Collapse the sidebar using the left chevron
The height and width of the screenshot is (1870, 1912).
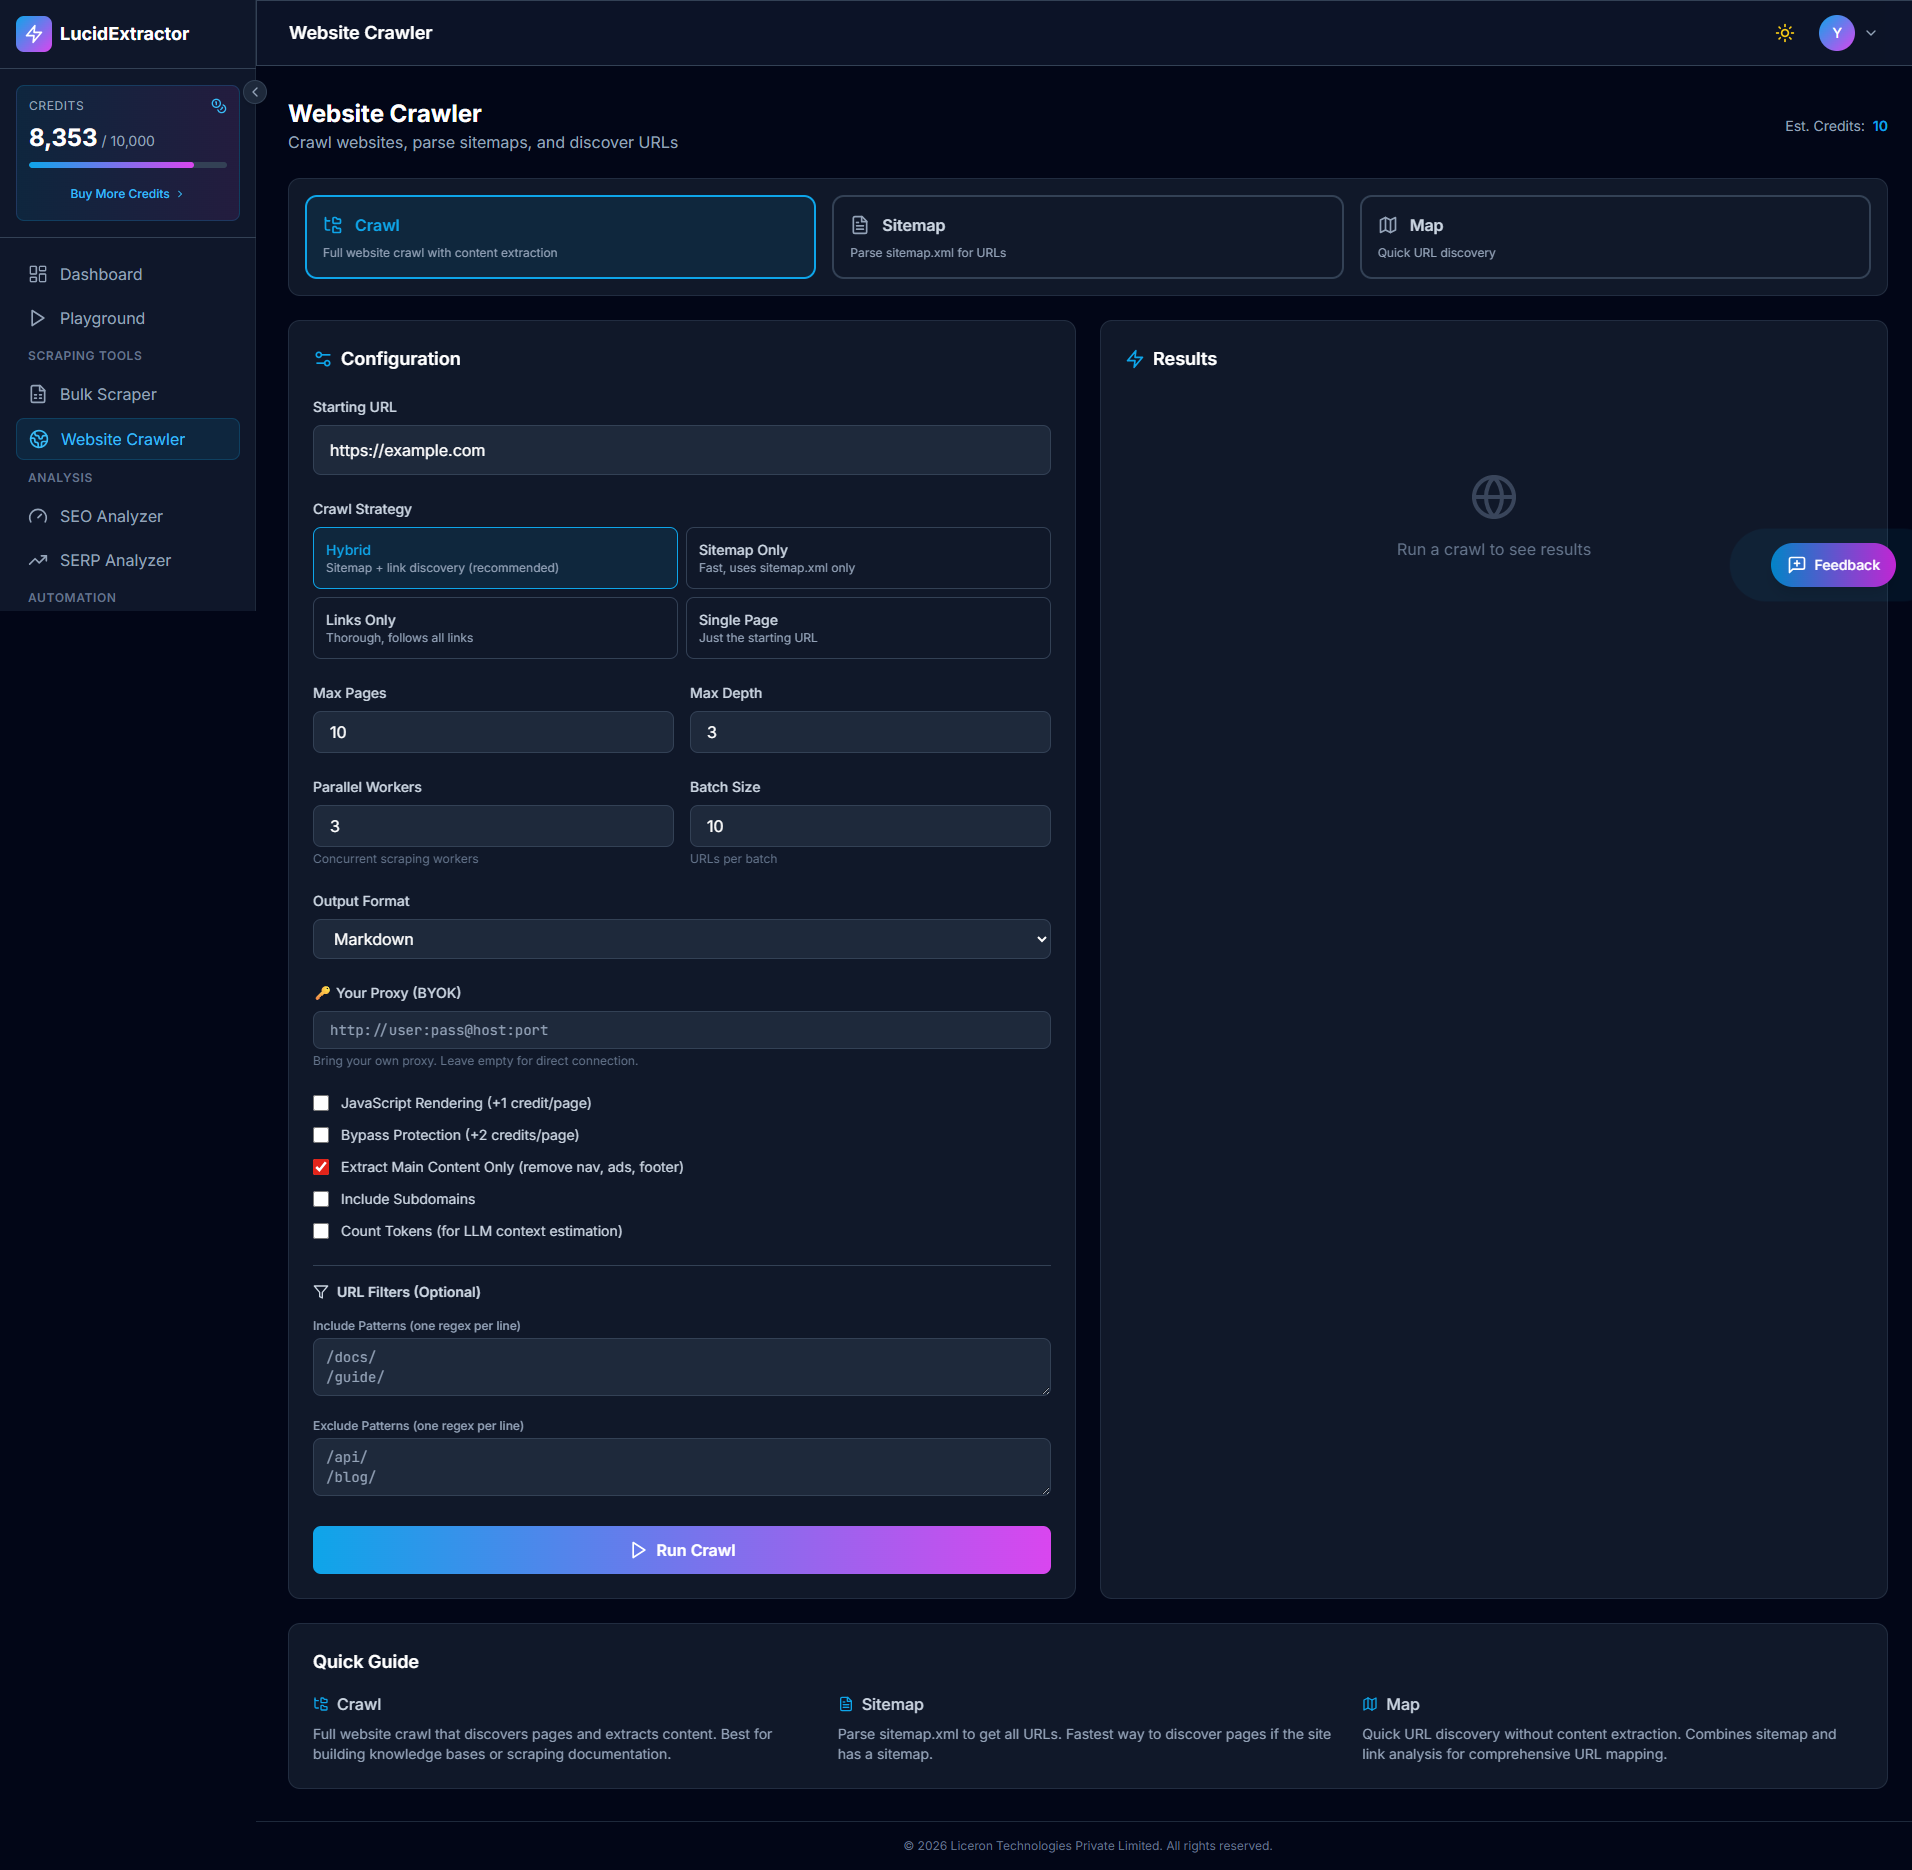[x=255, y=91]
